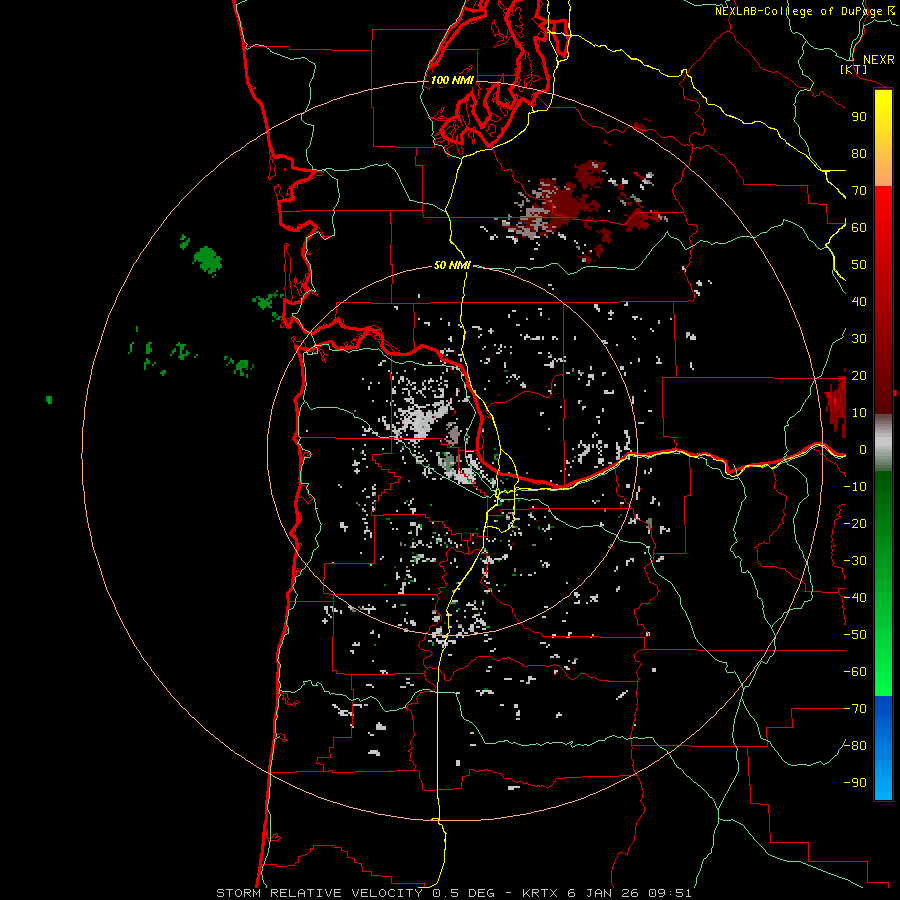This screenshot has height=900, width=900.
Task: Click the -10 value on the velocity scale
Action: click(x=855, y=487)
